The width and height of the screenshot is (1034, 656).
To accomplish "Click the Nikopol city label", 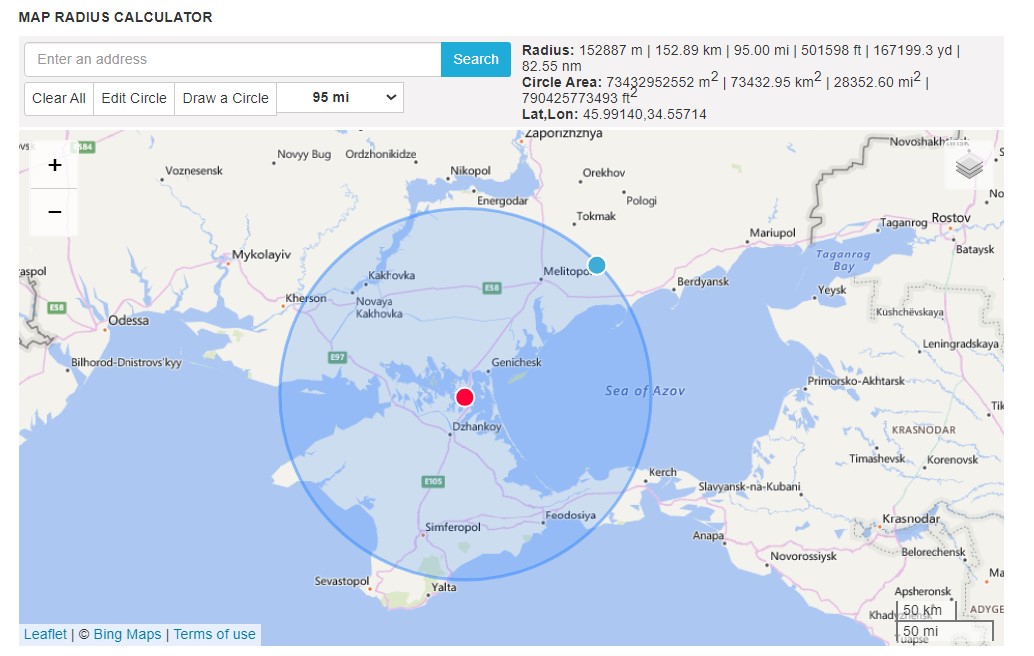I will pyautogui.click(x=470, y=171).
